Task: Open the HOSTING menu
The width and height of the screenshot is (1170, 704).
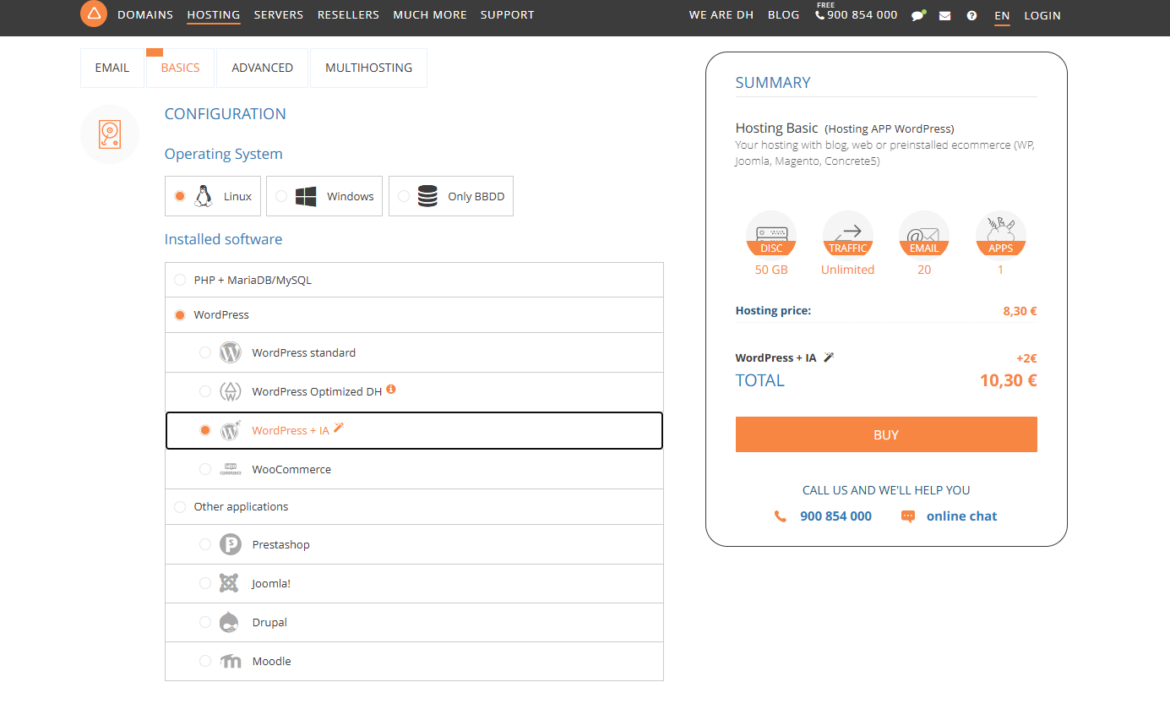Action: (213, 15)
